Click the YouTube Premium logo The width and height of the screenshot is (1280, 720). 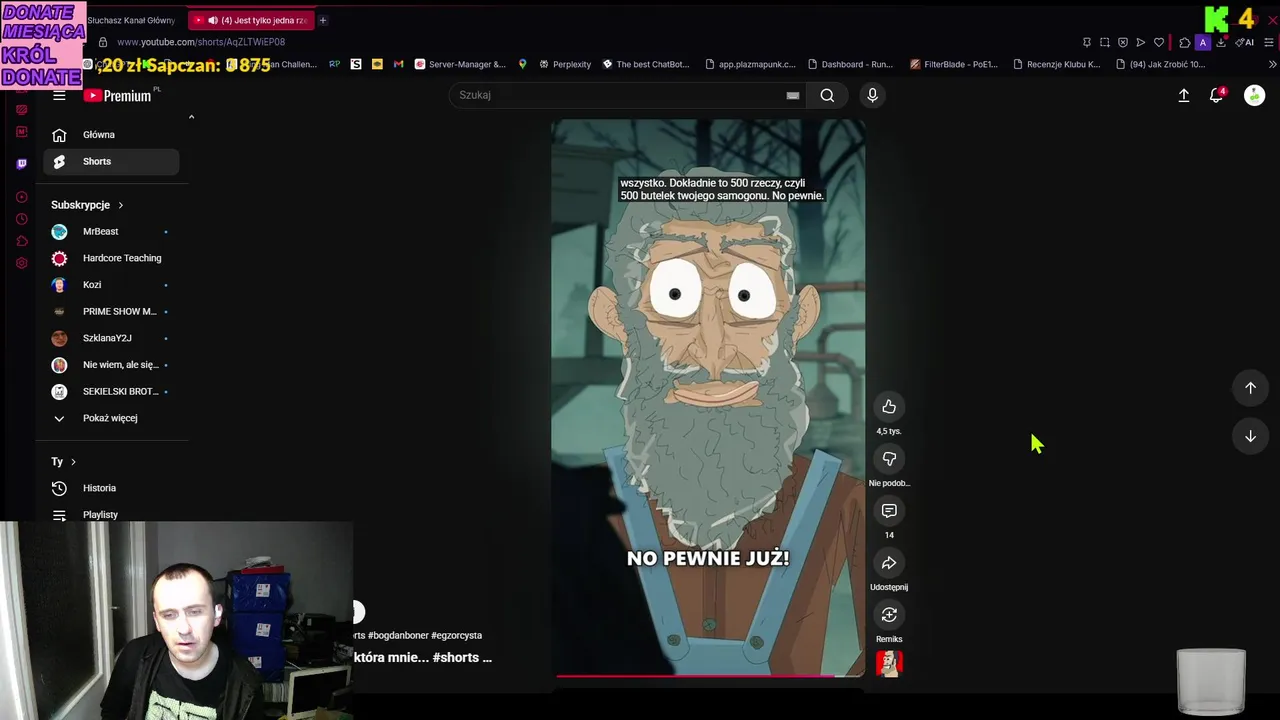(118, 95)
